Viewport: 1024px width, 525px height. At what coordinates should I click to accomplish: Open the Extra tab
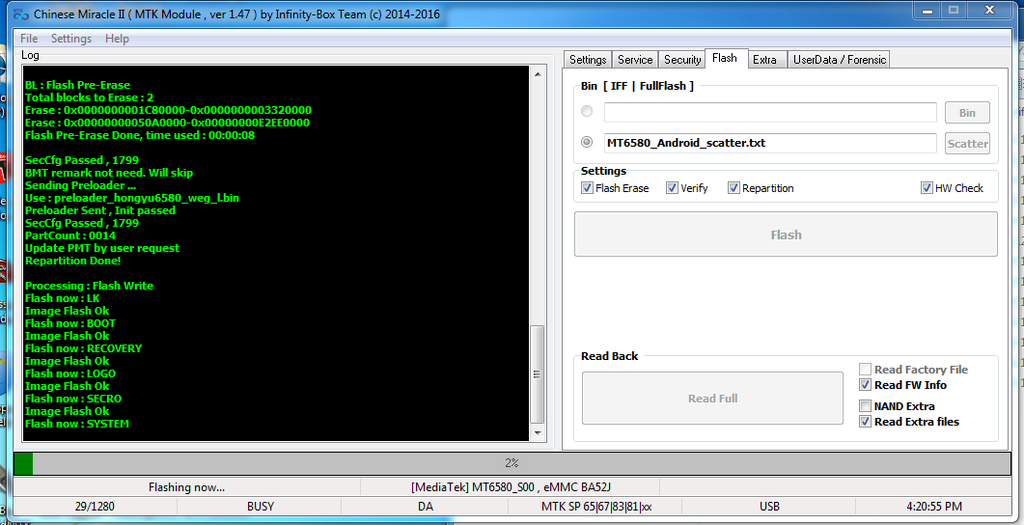[x=765, y=60]
